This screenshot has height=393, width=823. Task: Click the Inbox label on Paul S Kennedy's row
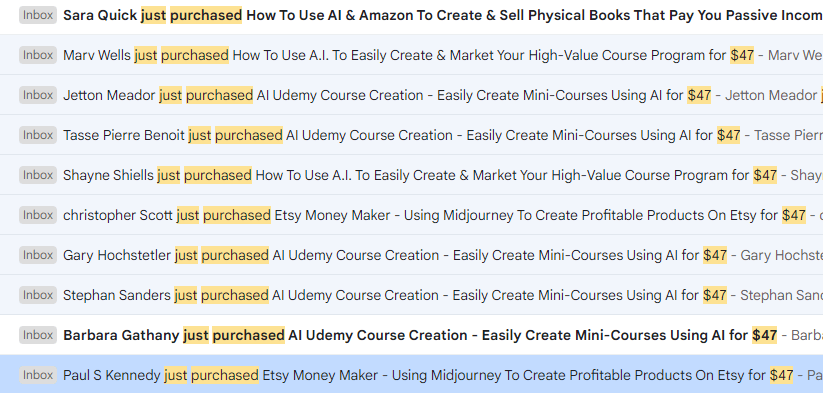tap(38, 375)
